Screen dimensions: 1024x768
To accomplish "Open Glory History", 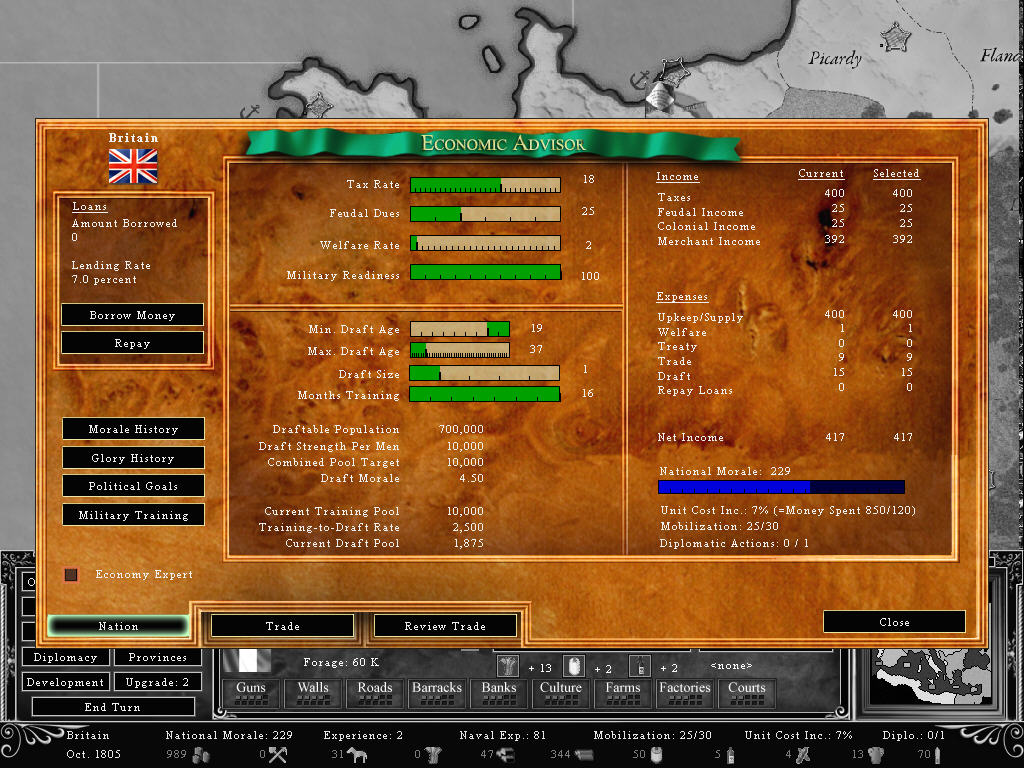I will [x=133, y=458].
